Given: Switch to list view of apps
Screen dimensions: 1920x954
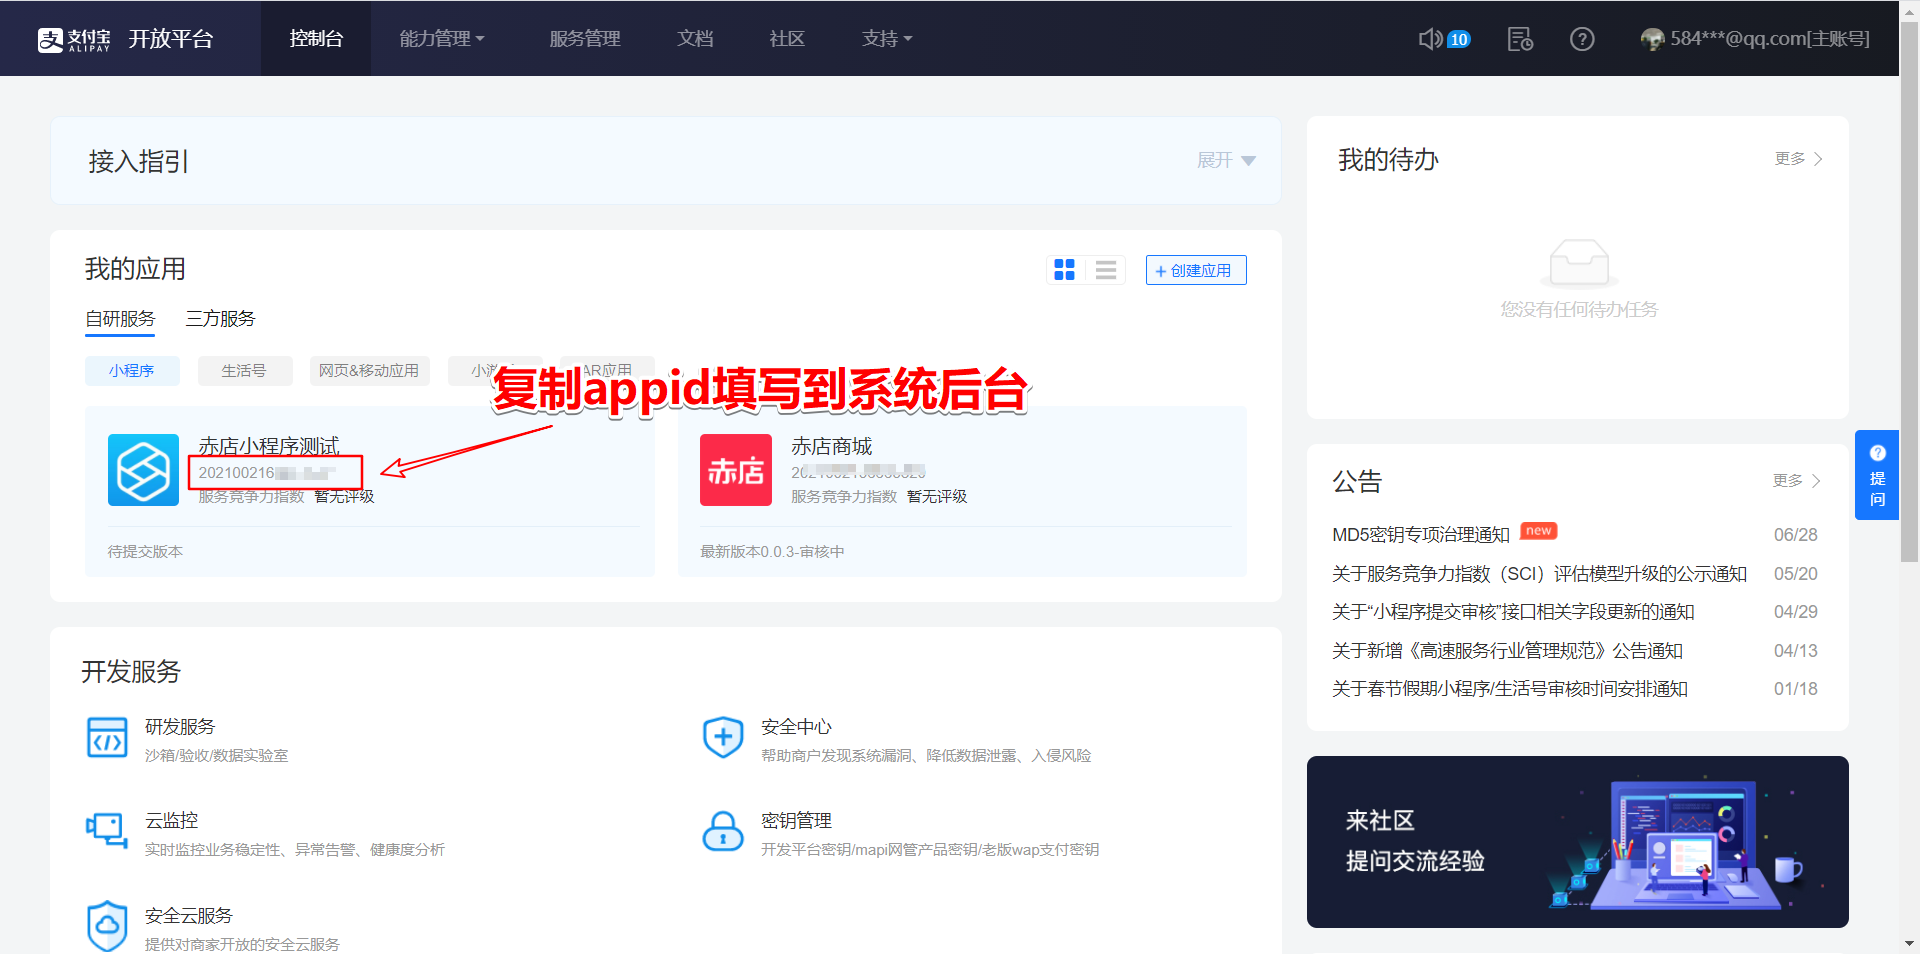Looking at the screenshot, I should pos(1106,270).
